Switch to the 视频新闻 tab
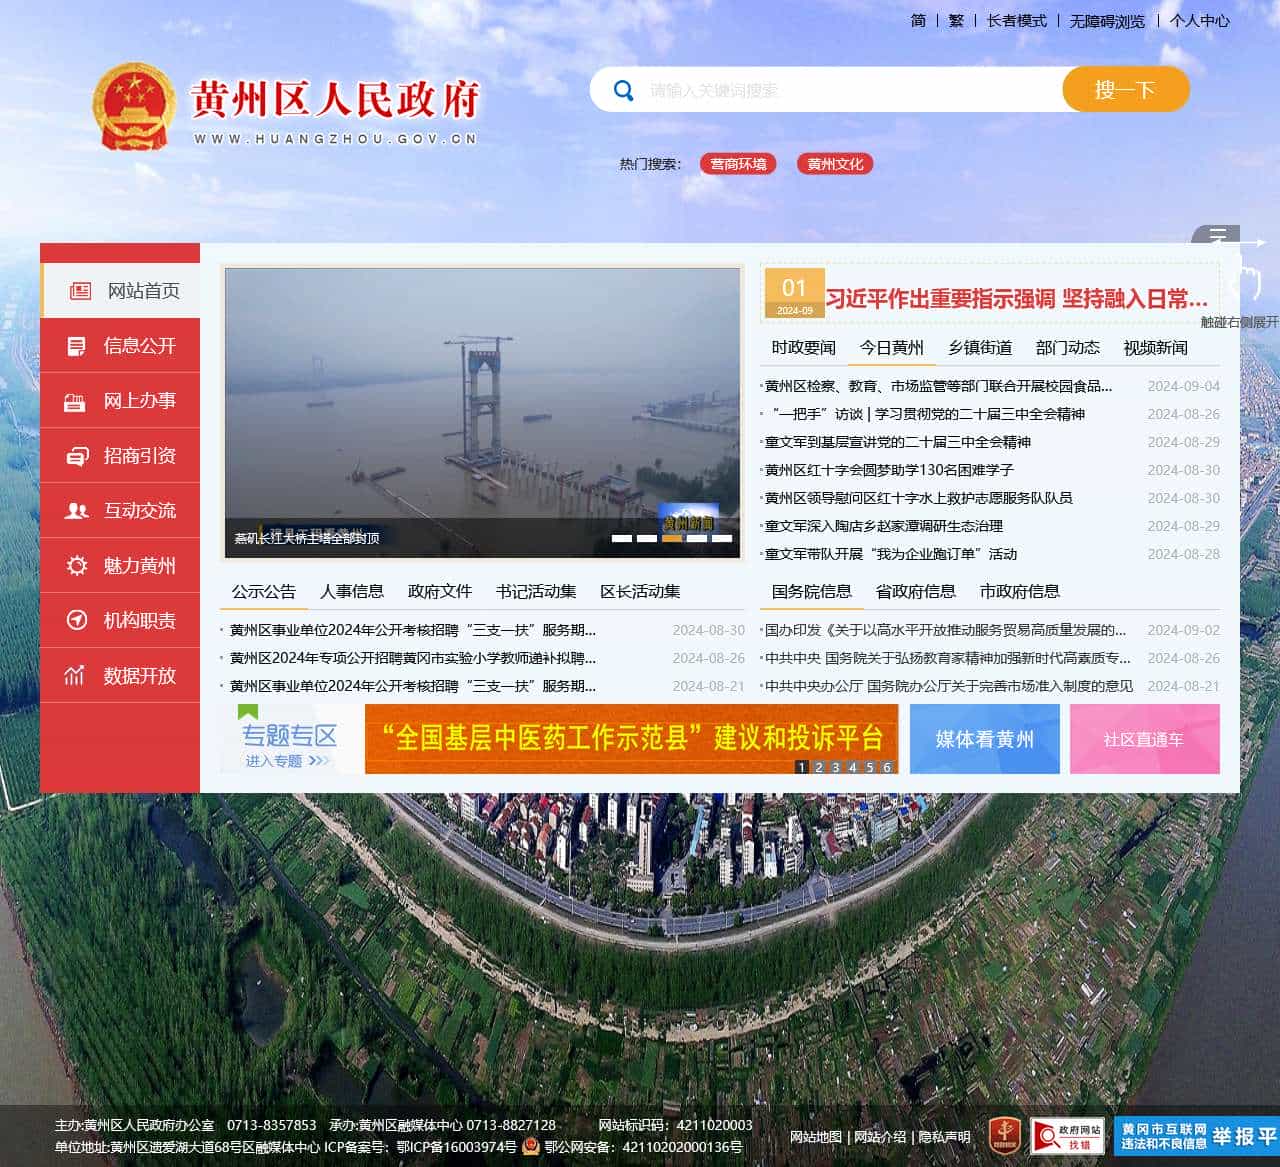The image size is (1280, 1167). (1156, 348)
